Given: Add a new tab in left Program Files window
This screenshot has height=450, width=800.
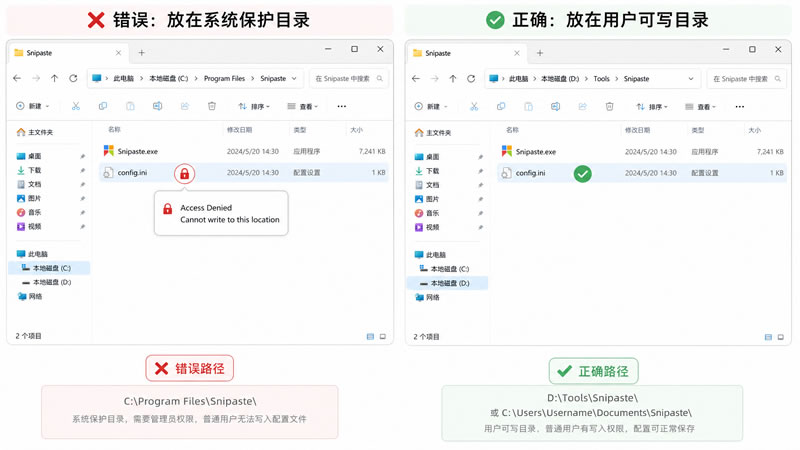Looking at the screenshot, I should tap(141, 53).
